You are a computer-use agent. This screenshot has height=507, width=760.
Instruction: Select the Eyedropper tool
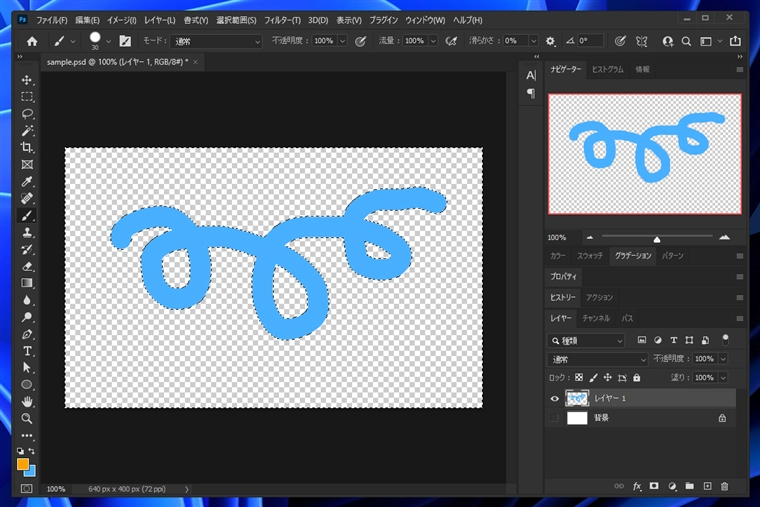pyautogui.click(x=27, y=182)
